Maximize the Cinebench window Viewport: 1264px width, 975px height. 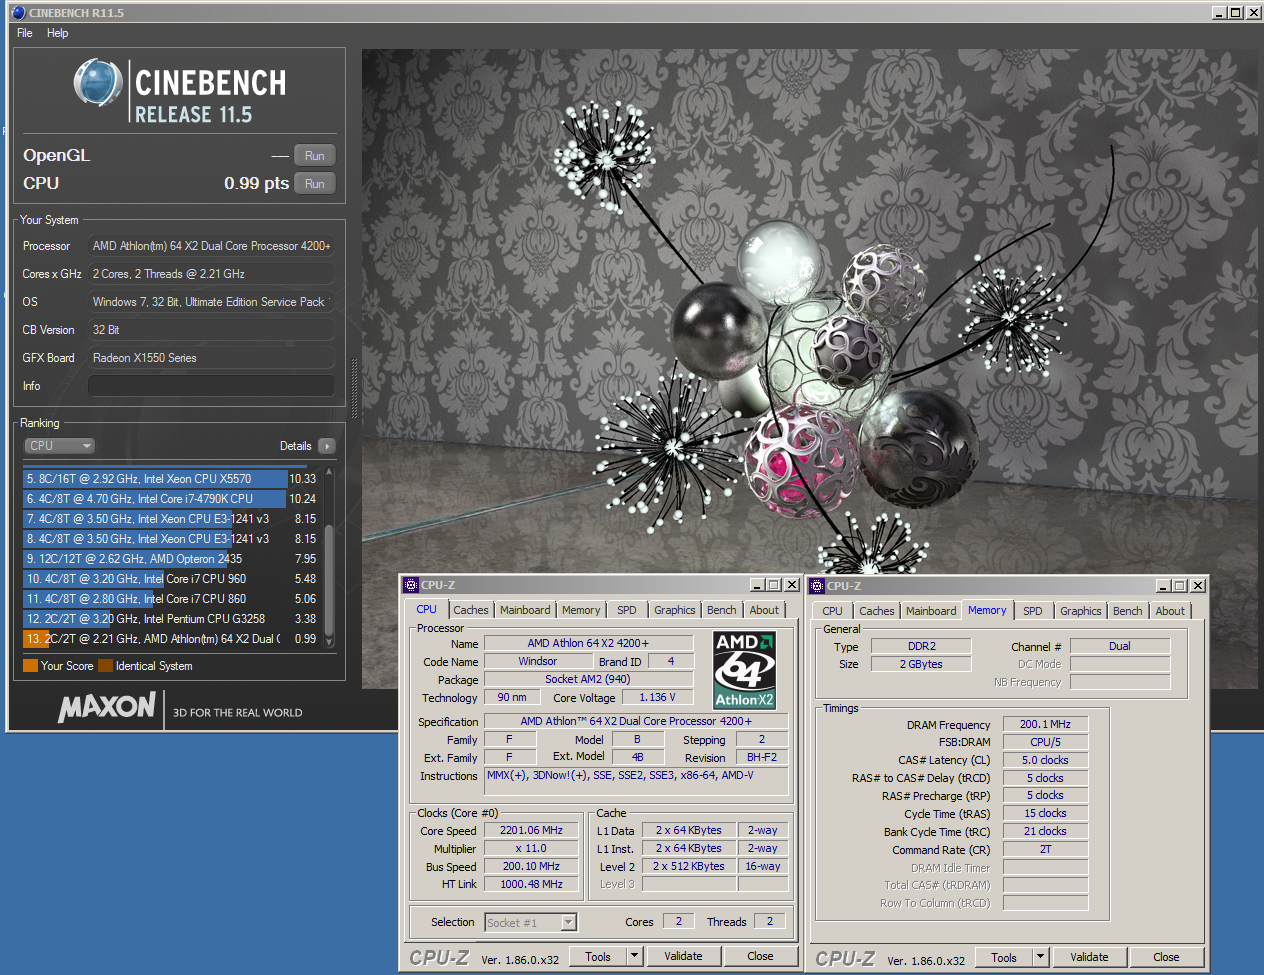point(1236,13)
